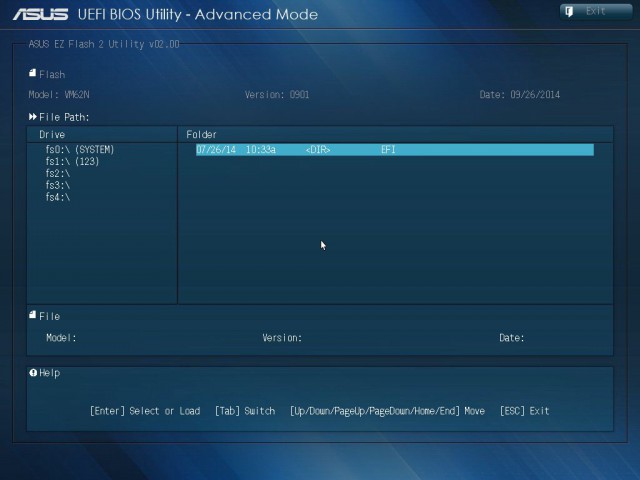Select drive fs2:\
Image resolution: width=640 pixels, height=480 pixels.
click(58, 173)
